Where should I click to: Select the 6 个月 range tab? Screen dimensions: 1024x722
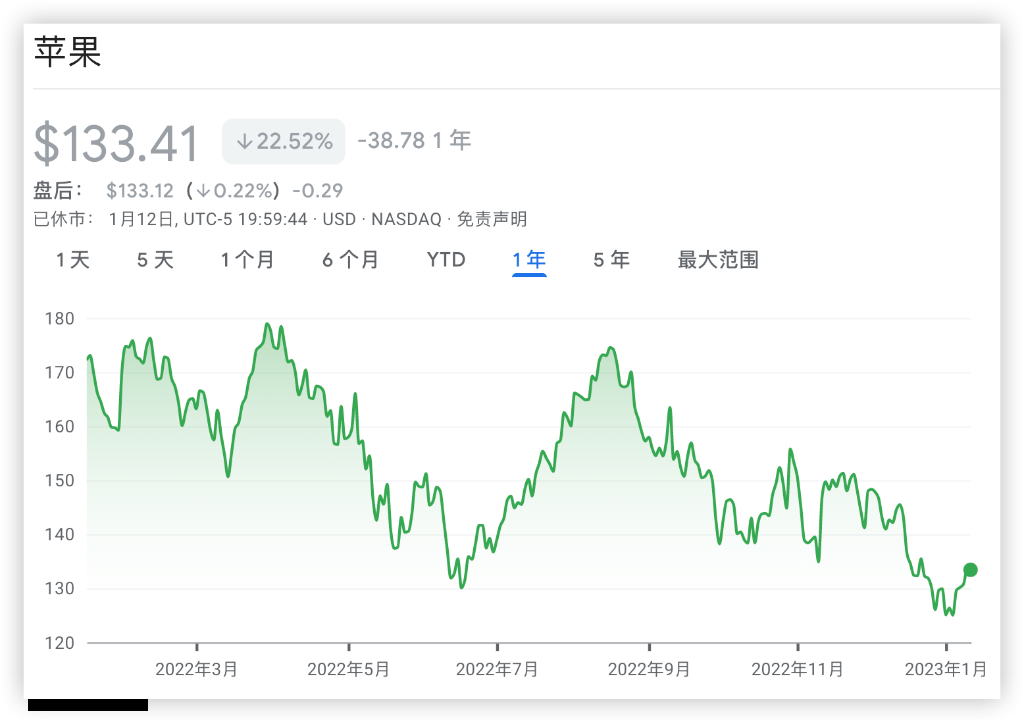click(x=351, y=260)
